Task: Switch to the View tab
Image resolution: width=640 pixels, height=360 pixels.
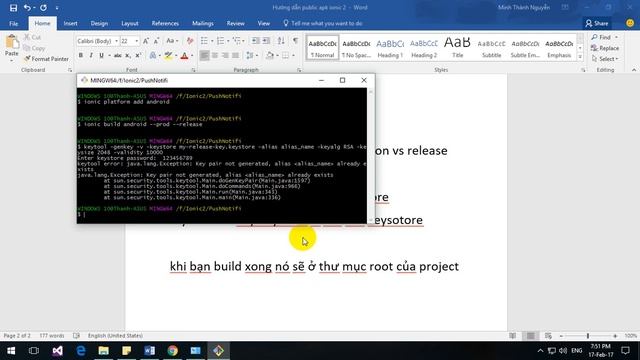Action: [264, 24]
